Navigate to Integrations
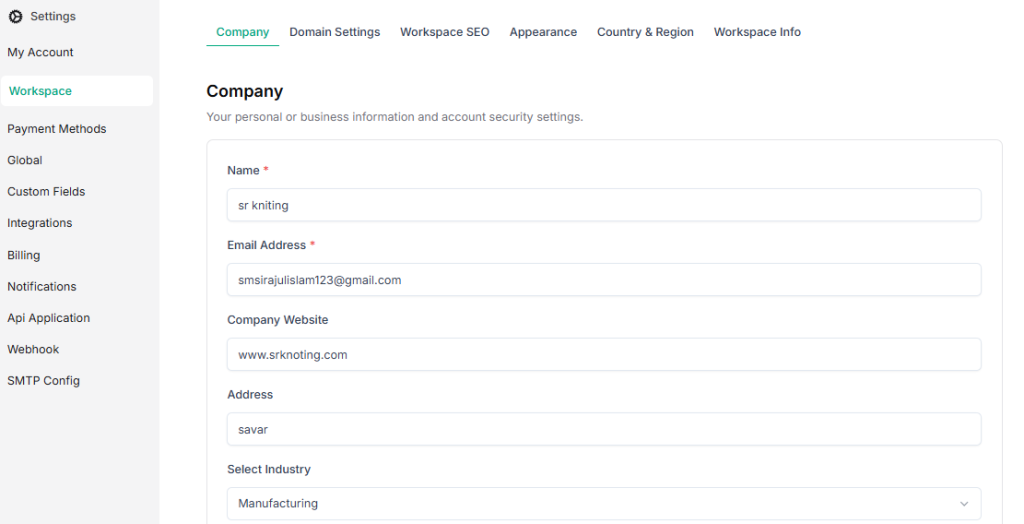 click(40, 223)
